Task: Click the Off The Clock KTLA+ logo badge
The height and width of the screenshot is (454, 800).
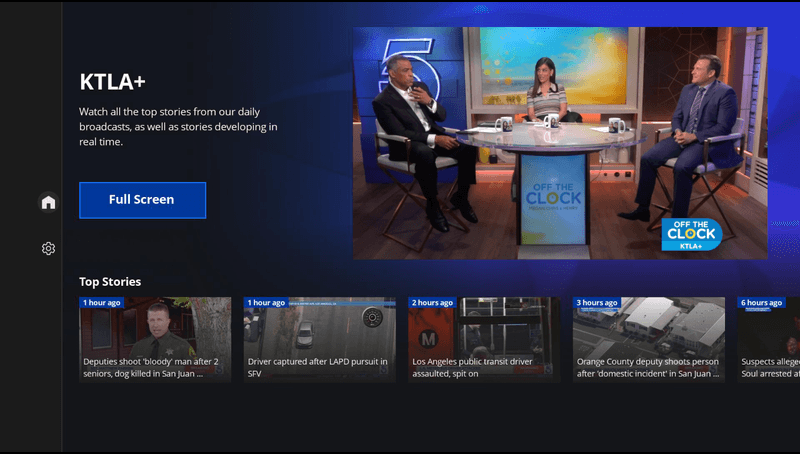Action: 692,235
